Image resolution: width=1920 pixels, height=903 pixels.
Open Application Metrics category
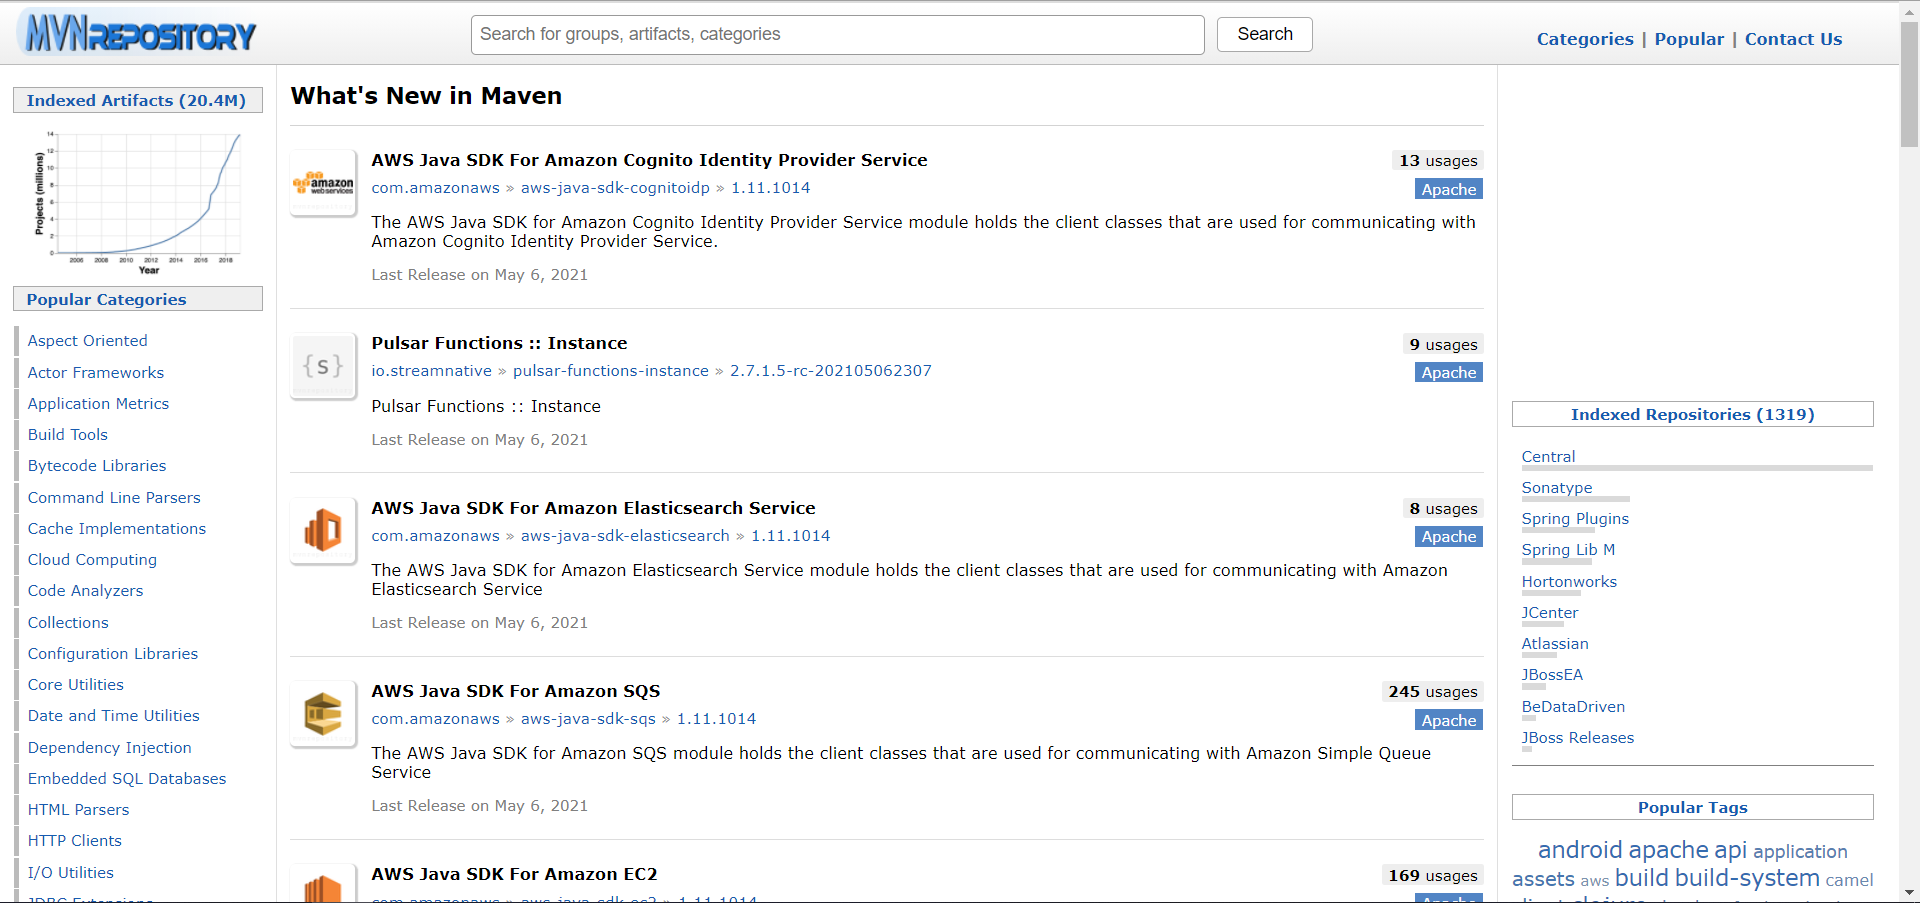(x=98, y=404)
